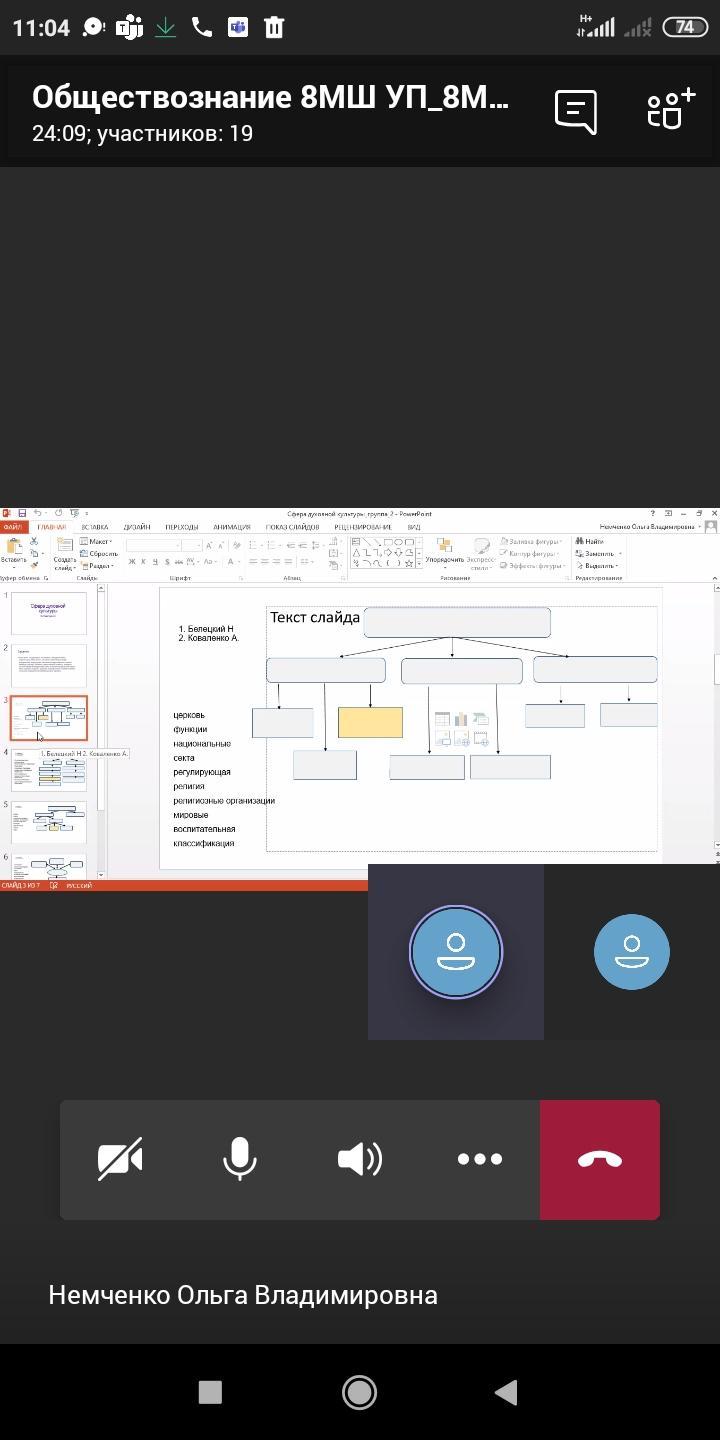
Task: Click the Save icon in quick access toolbar
Action: pyautogui.click(x=22, y=514)
